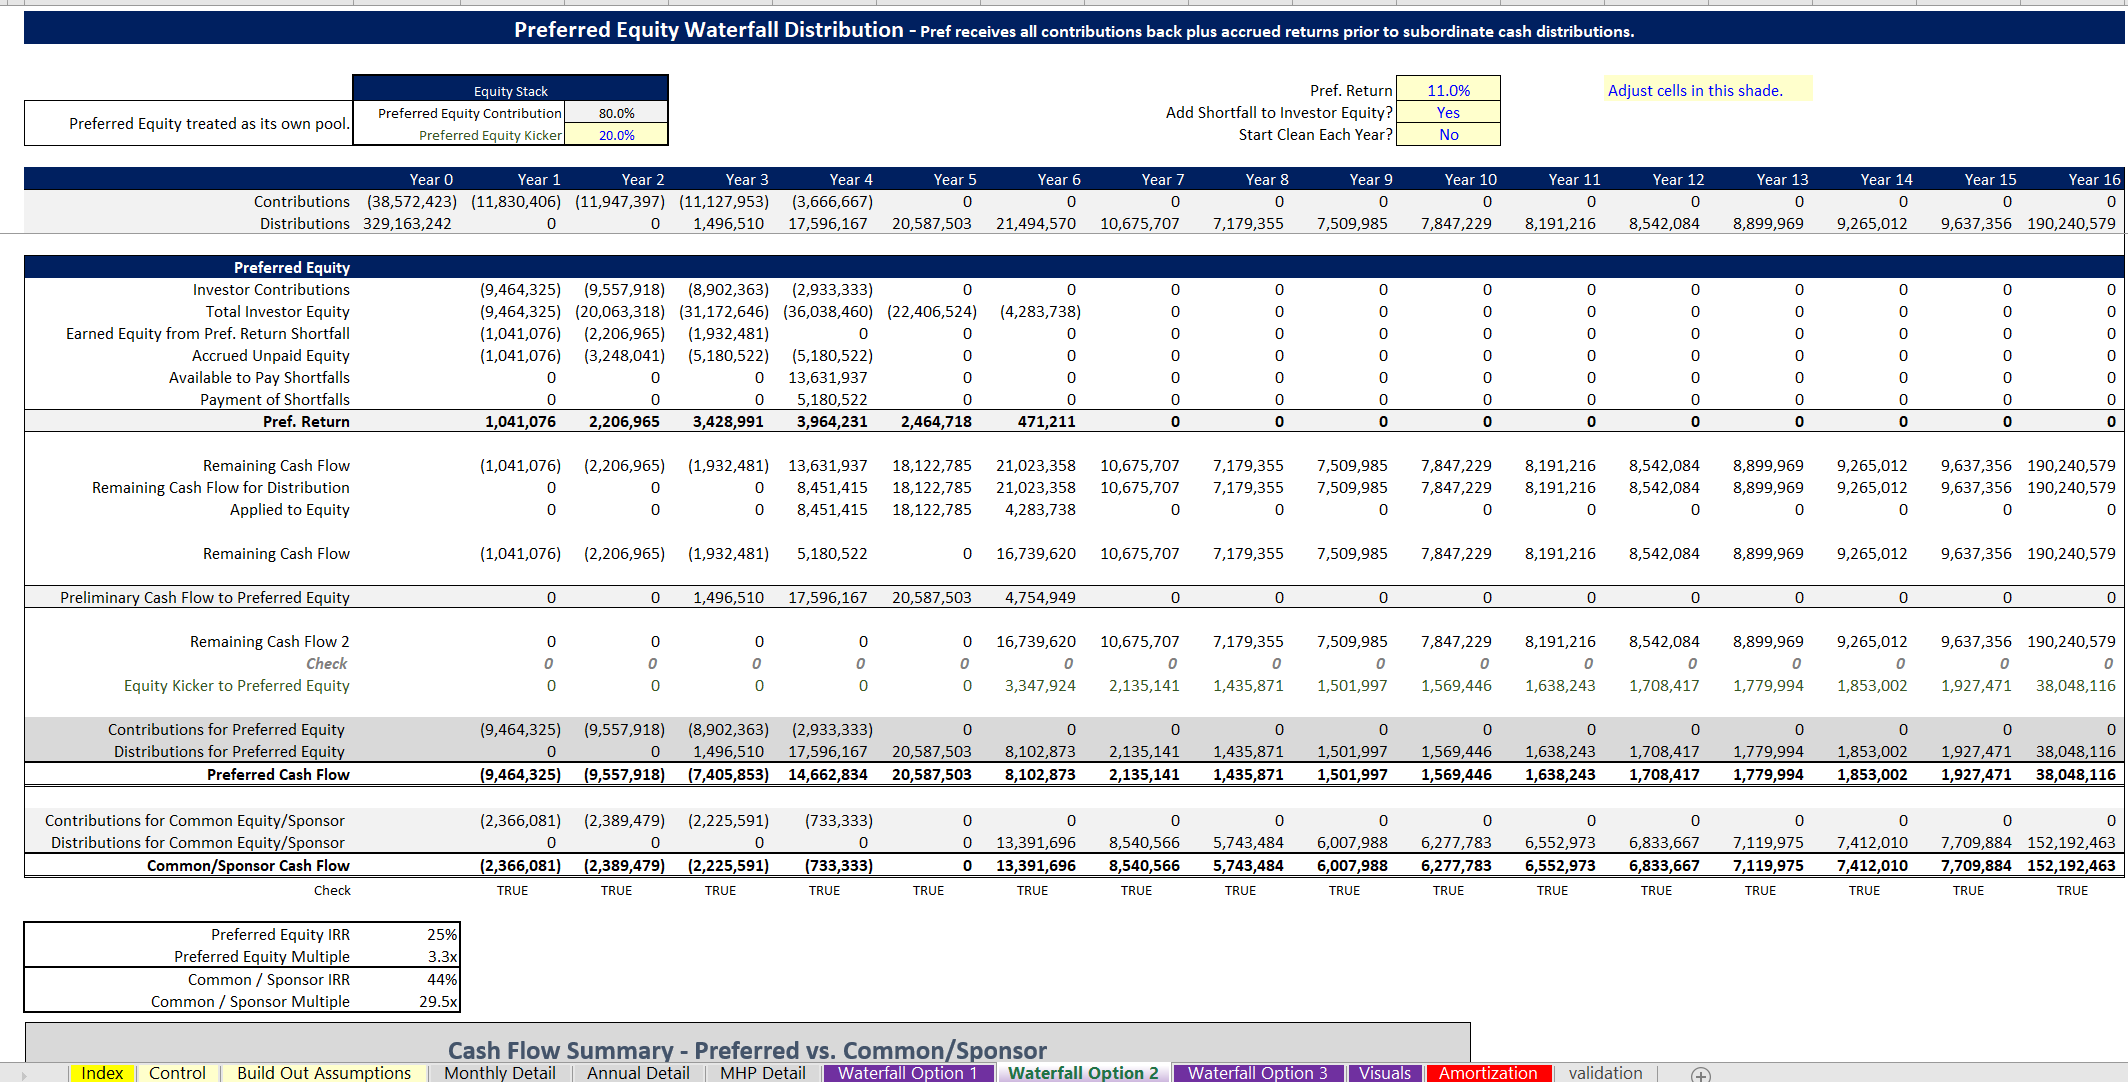Viewport: 2128px width, 1082px height.
Task: Select 'Distributions for Preferred Equity' label
Action: (x=229, y=751)
